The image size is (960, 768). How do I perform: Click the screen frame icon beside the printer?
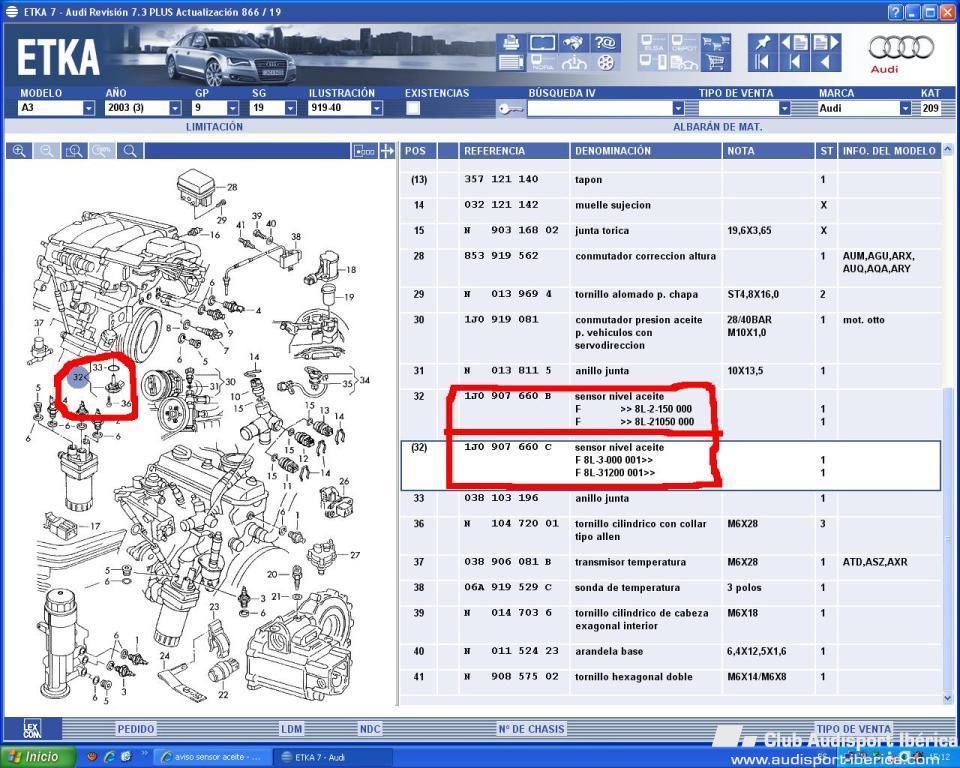[x=542, y=42]
